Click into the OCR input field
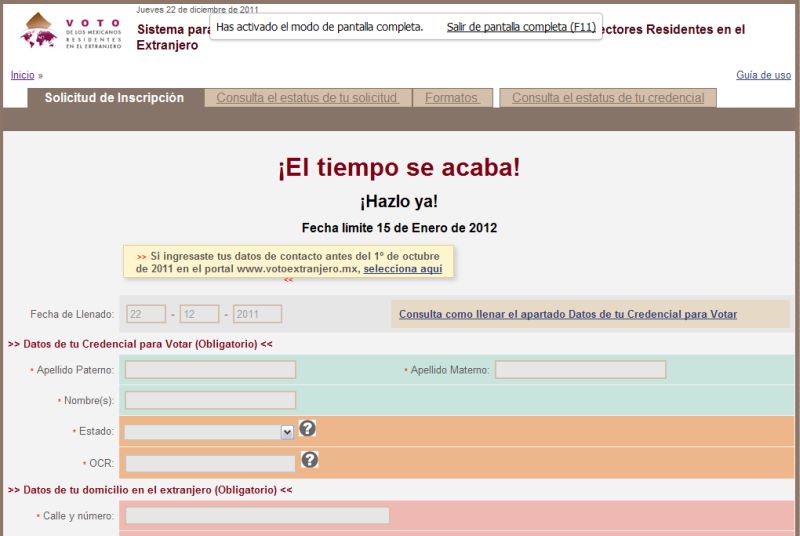800x536 pixels. 210,464
